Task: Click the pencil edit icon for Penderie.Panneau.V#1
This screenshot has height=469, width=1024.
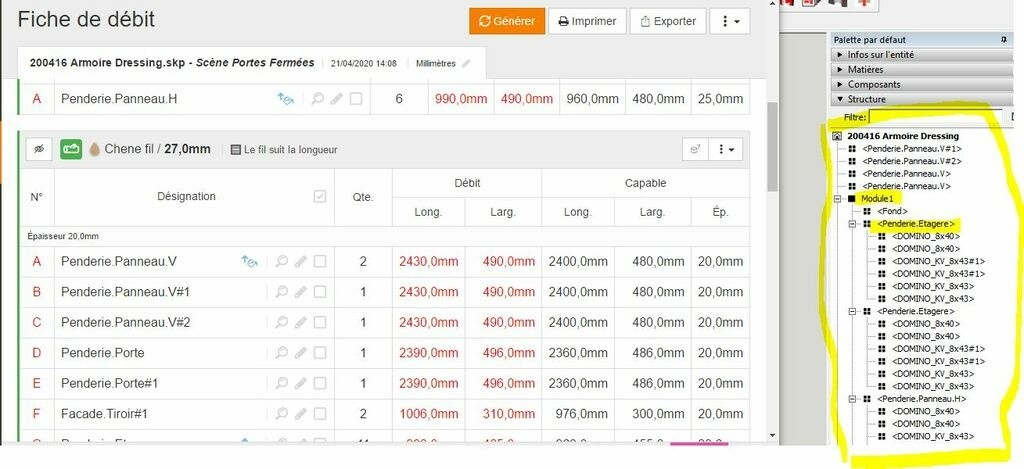Action: pyautogui.click(x=301, y=292)
